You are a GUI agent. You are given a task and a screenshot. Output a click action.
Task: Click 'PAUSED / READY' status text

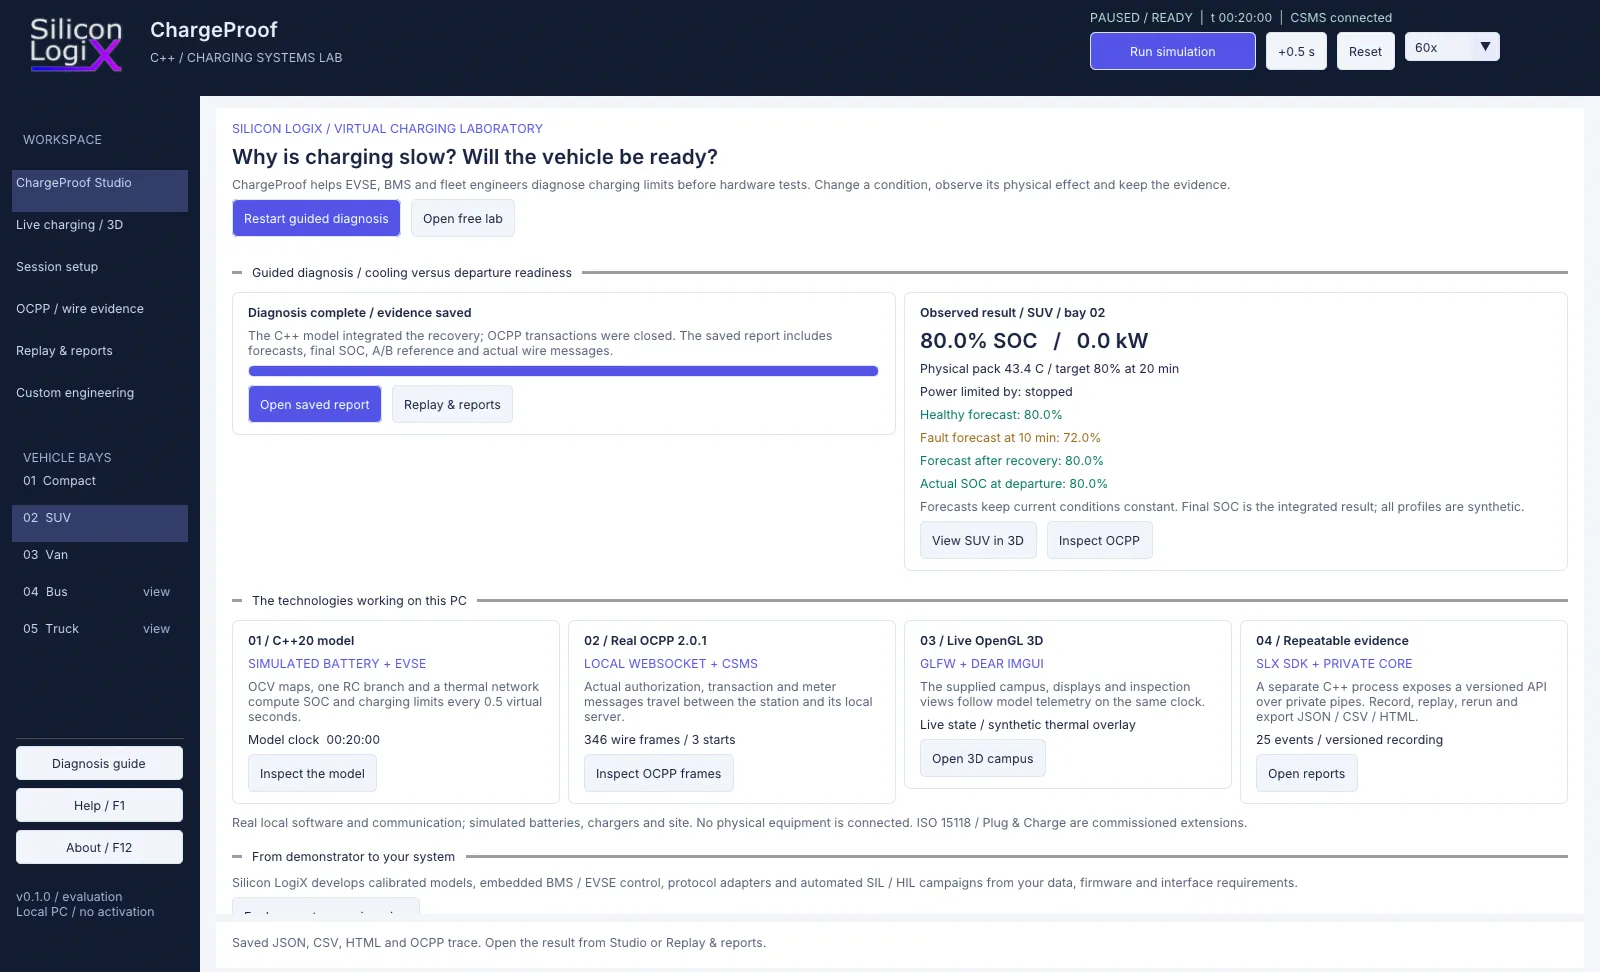[1141, 18]
